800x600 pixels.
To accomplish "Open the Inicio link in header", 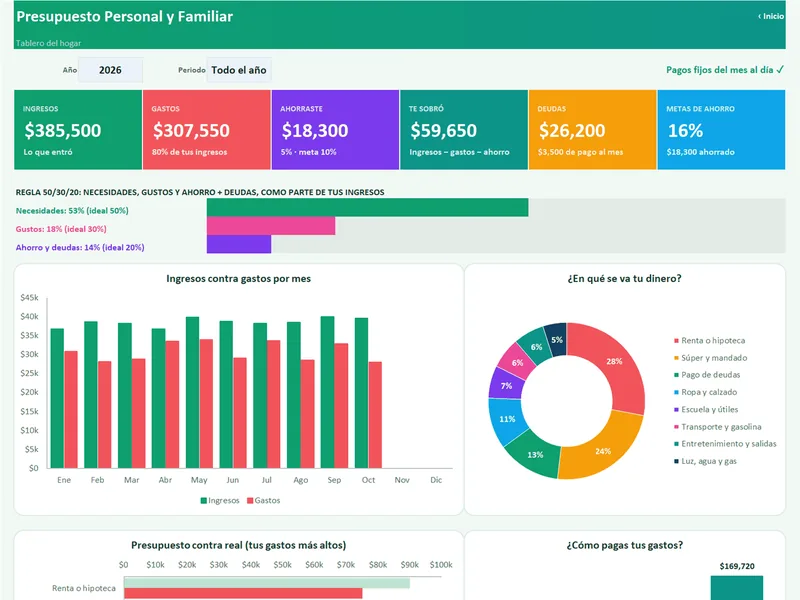I will [771, 16].
